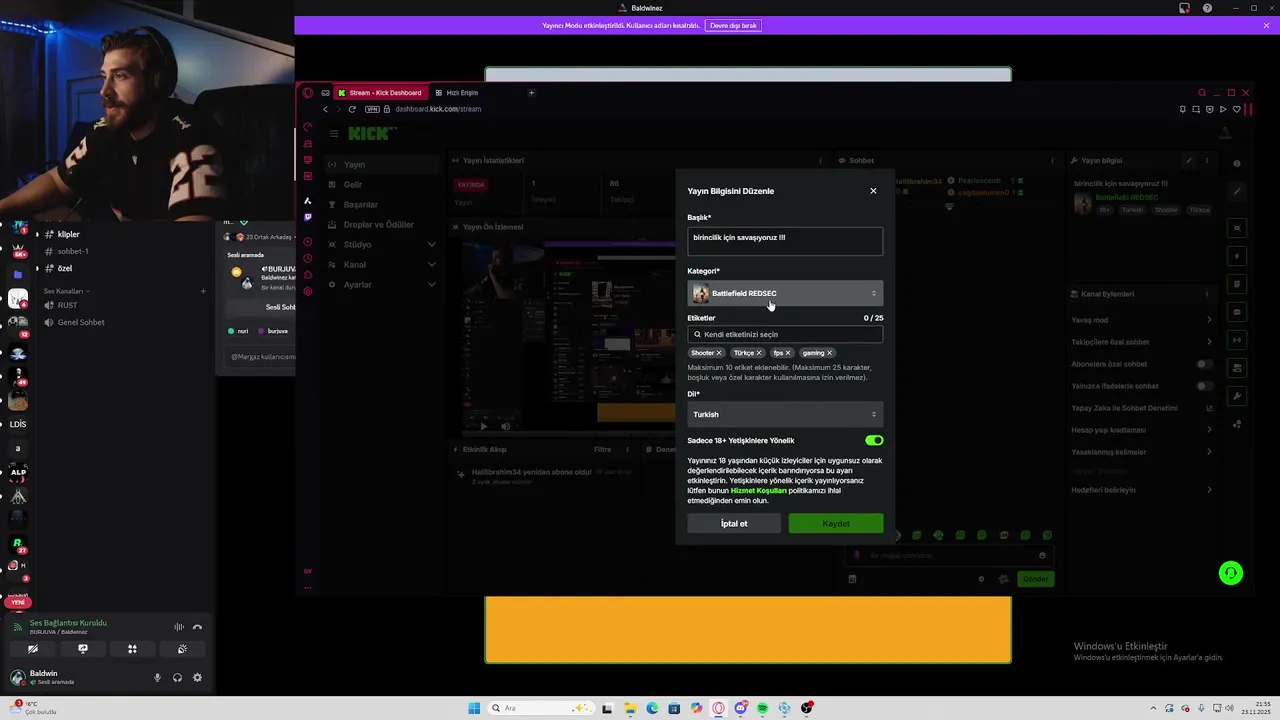Remove the Türkçe tag
The width and height of the screenshot is (1280, 720).
click(x=759, y=353)
